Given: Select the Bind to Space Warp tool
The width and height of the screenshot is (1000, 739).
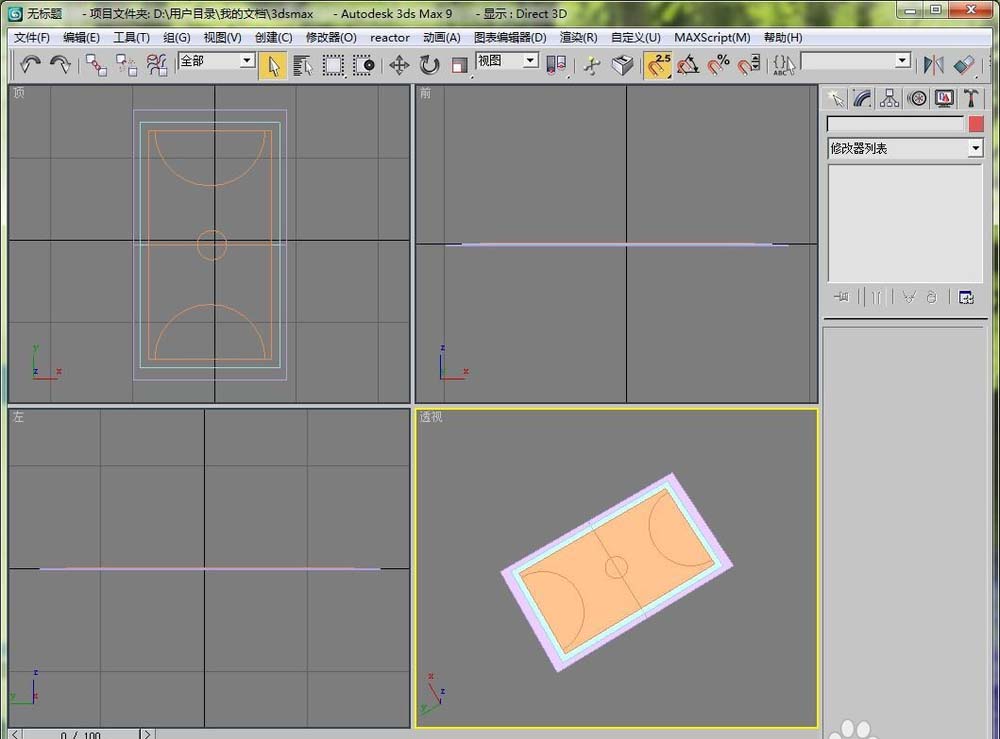Looking at the screenshot, I should [x=156, y=64].
